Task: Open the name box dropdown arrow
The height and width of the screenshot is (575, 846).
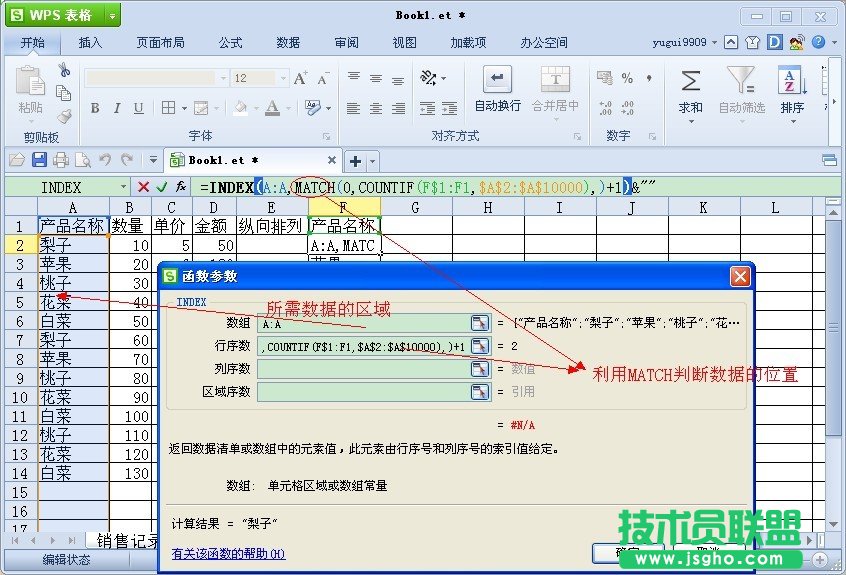Action: pos(124,187)
